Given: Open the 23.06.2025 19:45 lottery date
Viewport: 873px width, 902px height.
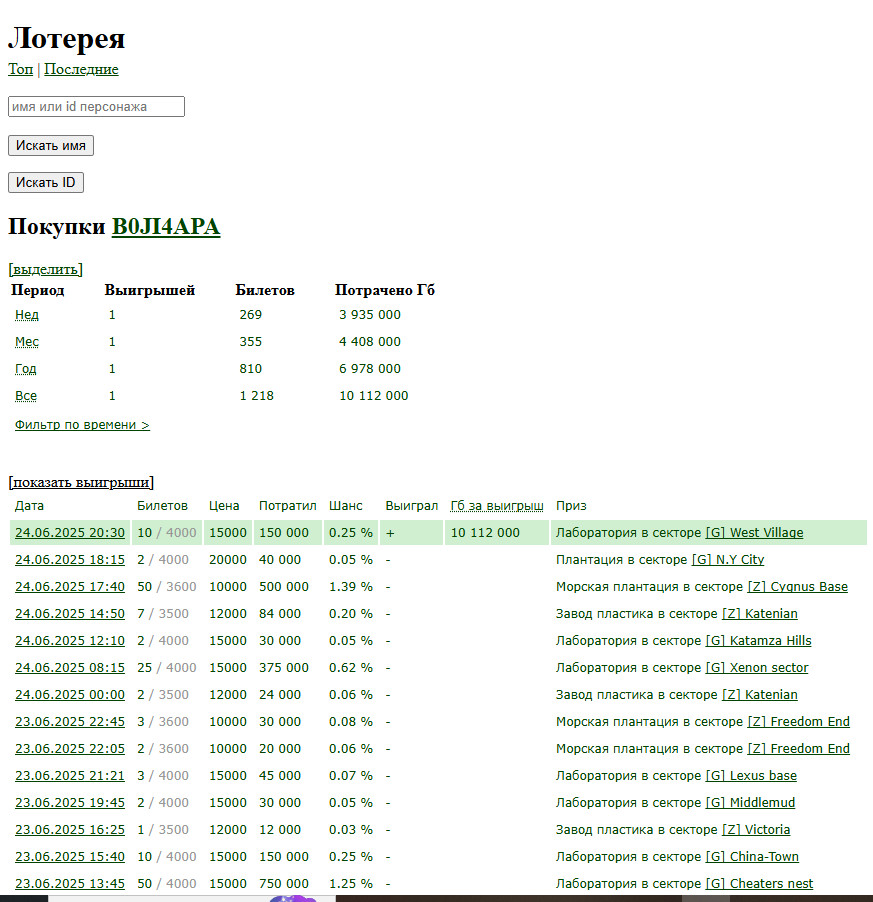Looking at the screenshot, I should 70,803.
